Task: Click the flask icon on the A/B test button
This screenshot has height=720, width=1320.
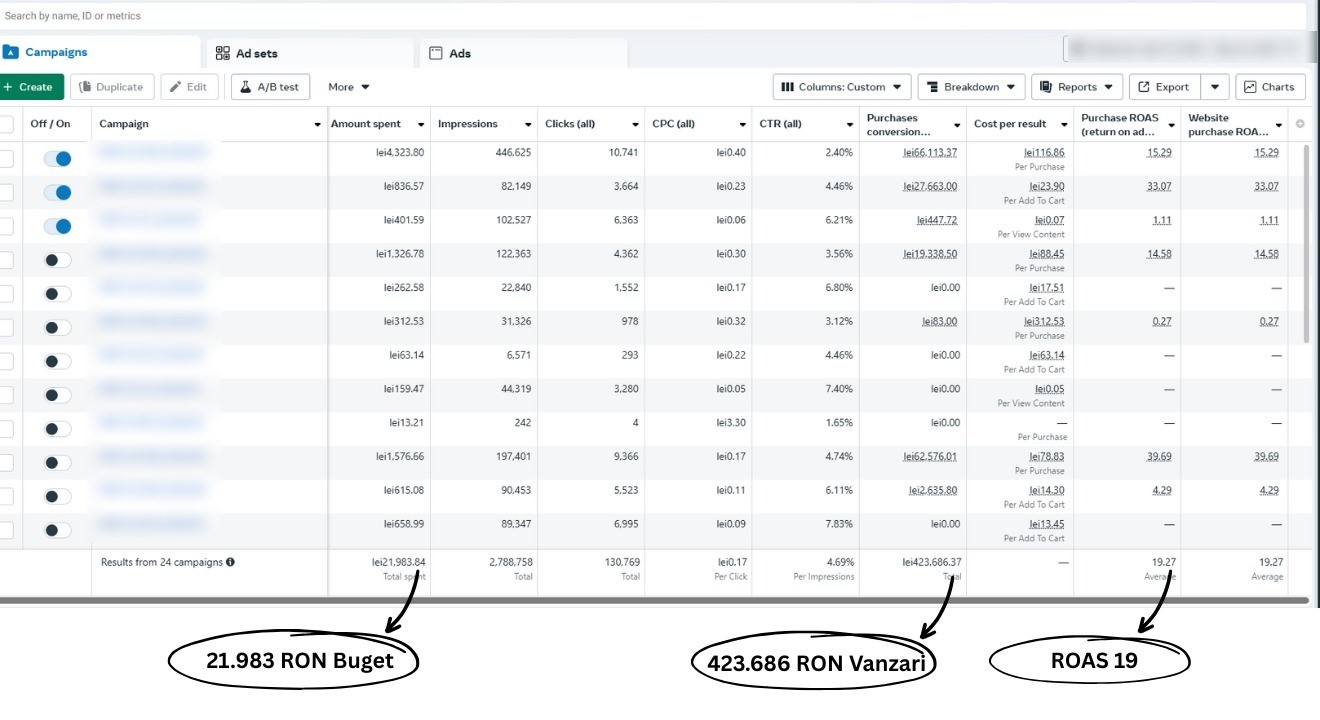Action: coord(245,87)
